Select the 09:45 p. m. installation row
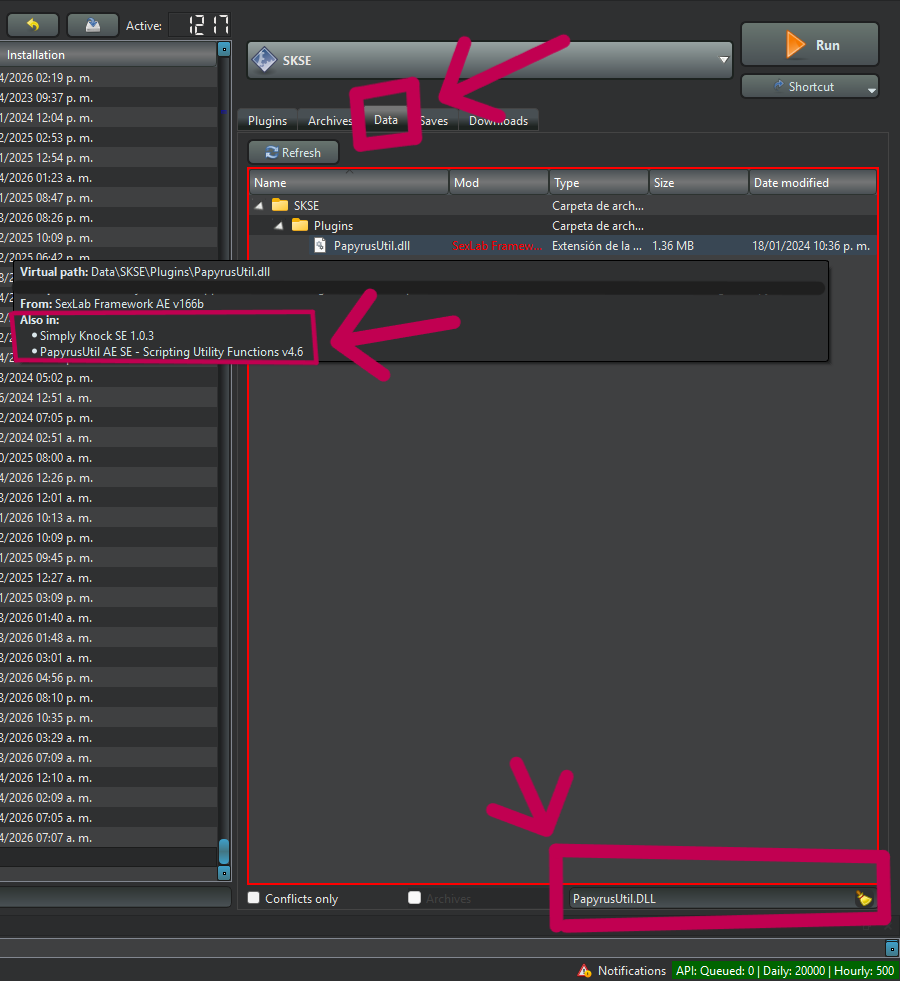The height and width of the screenshot is (981, 900). [x=108, y=558]
